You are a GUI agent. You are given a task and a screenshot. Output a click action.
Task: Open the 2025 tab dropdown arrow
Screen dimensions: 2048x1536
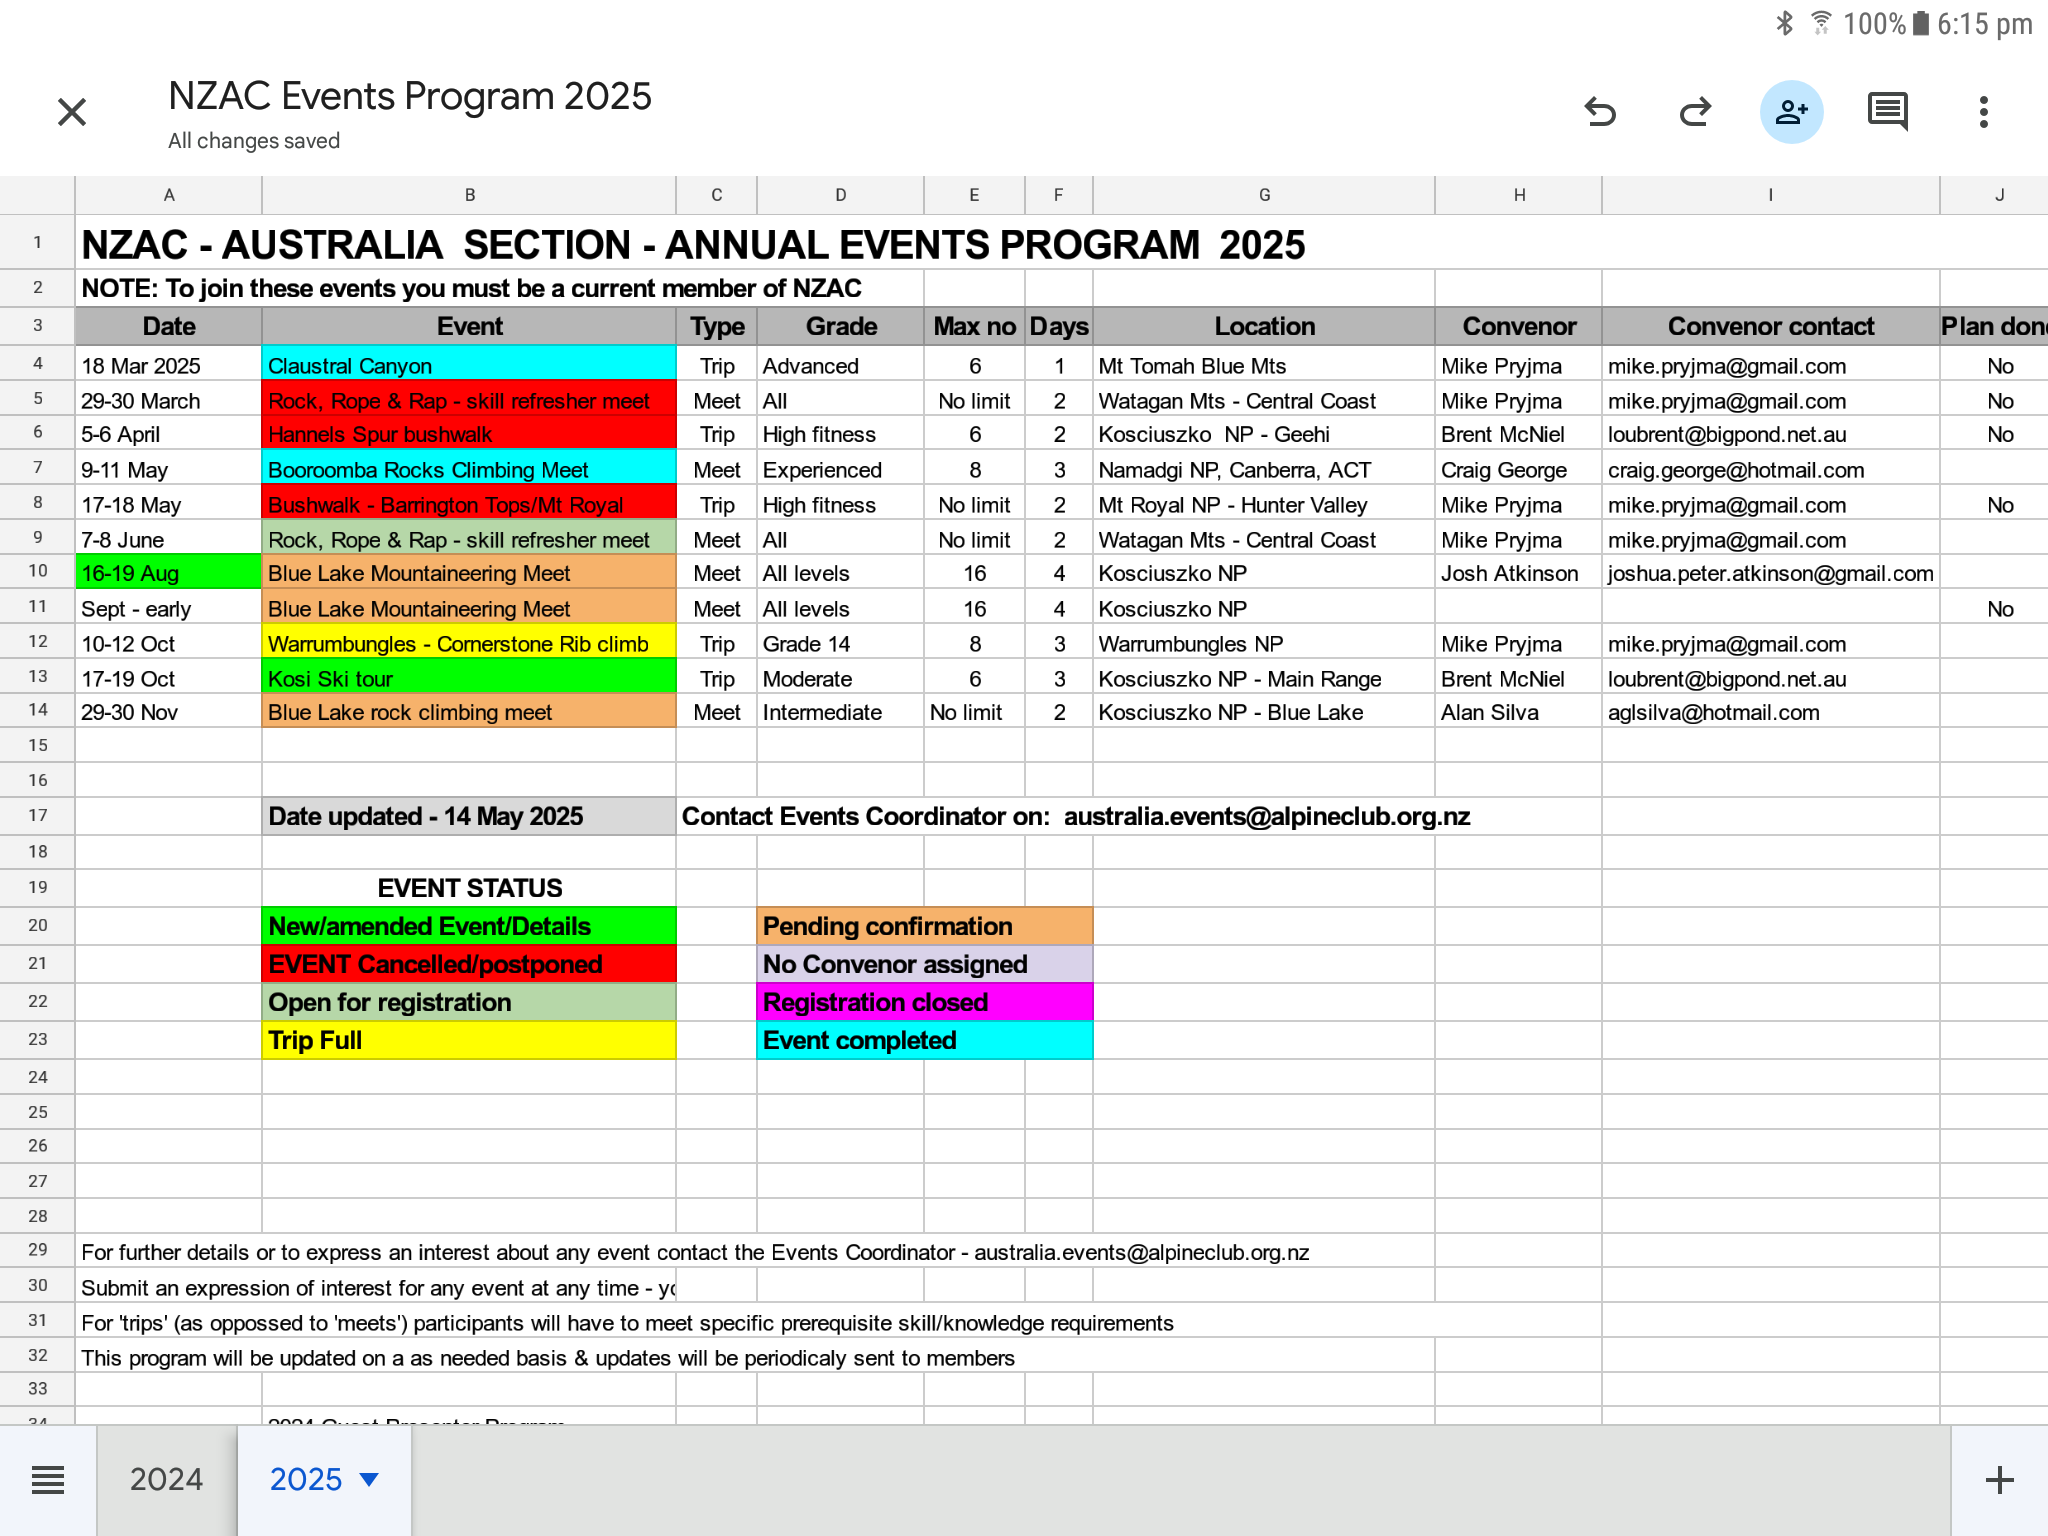369,1480
